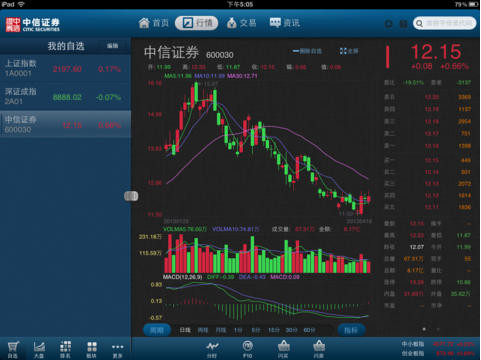Screen dimensions: 481x360
Task: Tap 闪卖 quick sell basket icon
Action: point(319,349)
